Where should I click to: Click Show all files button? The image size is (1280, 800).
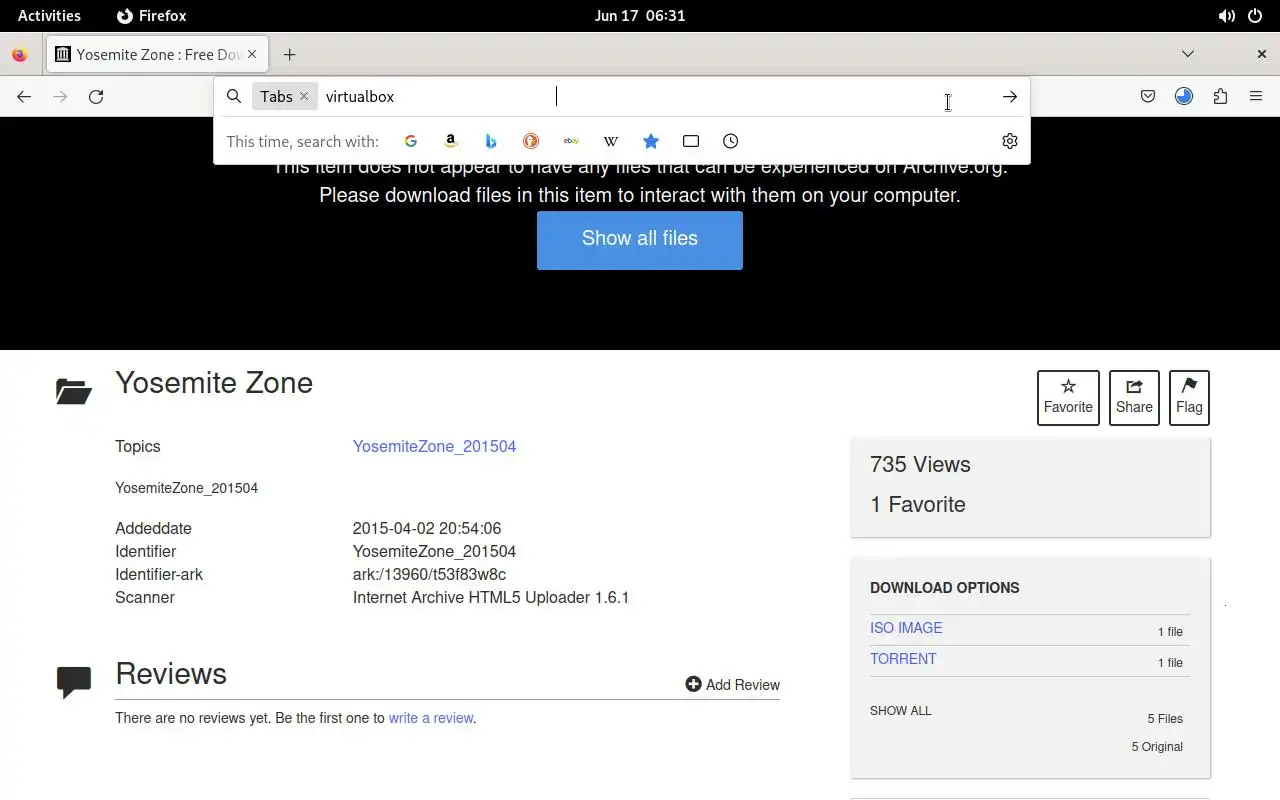coord(640,240)
